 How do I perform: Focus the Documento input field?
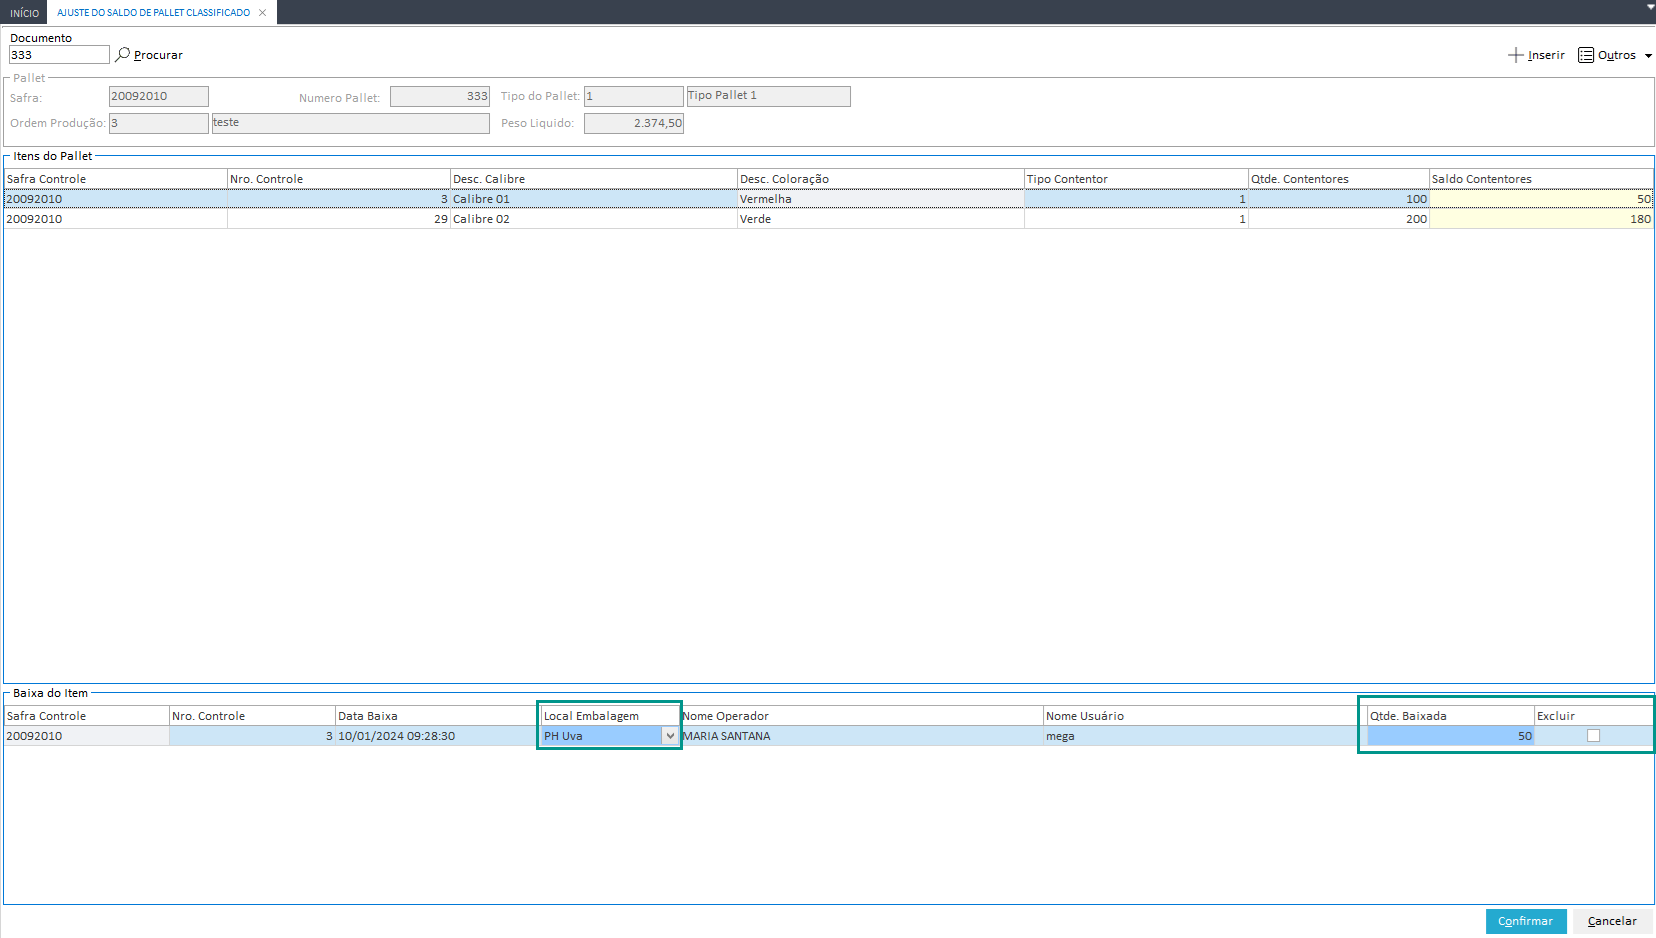click(x=59, y=55)
